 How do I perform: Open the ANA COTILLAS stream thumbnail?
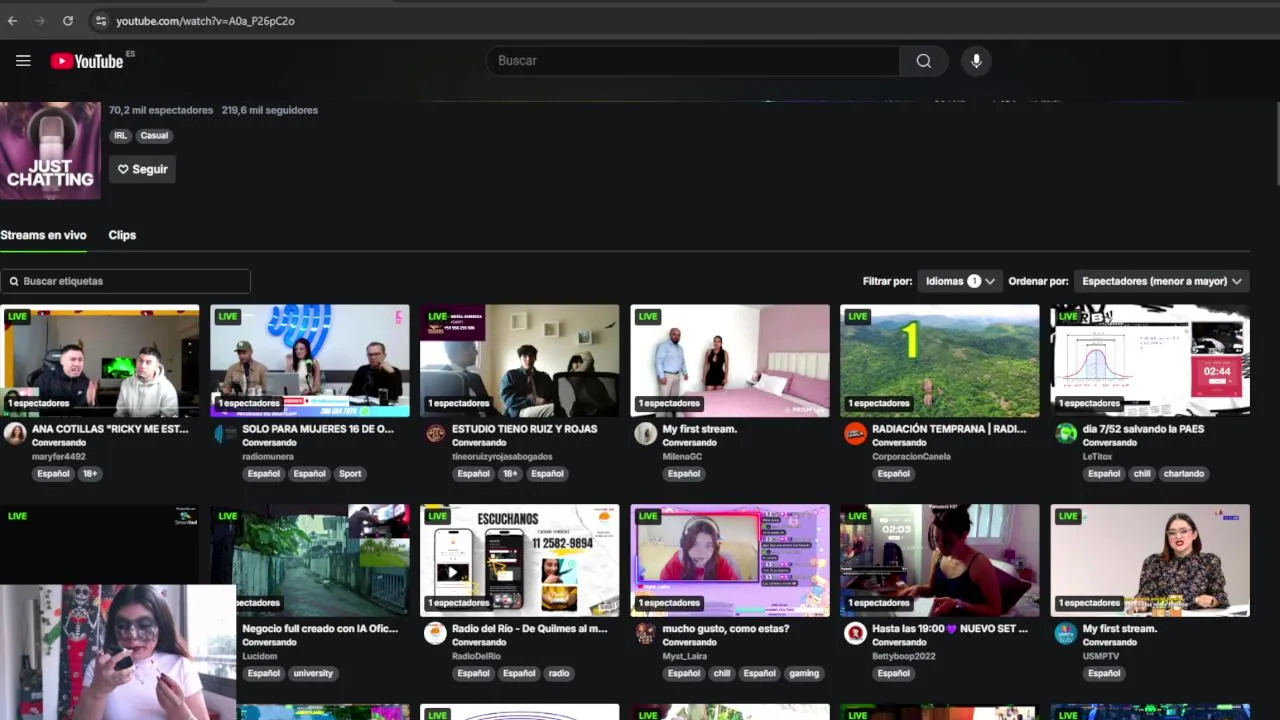coord(100,360)
